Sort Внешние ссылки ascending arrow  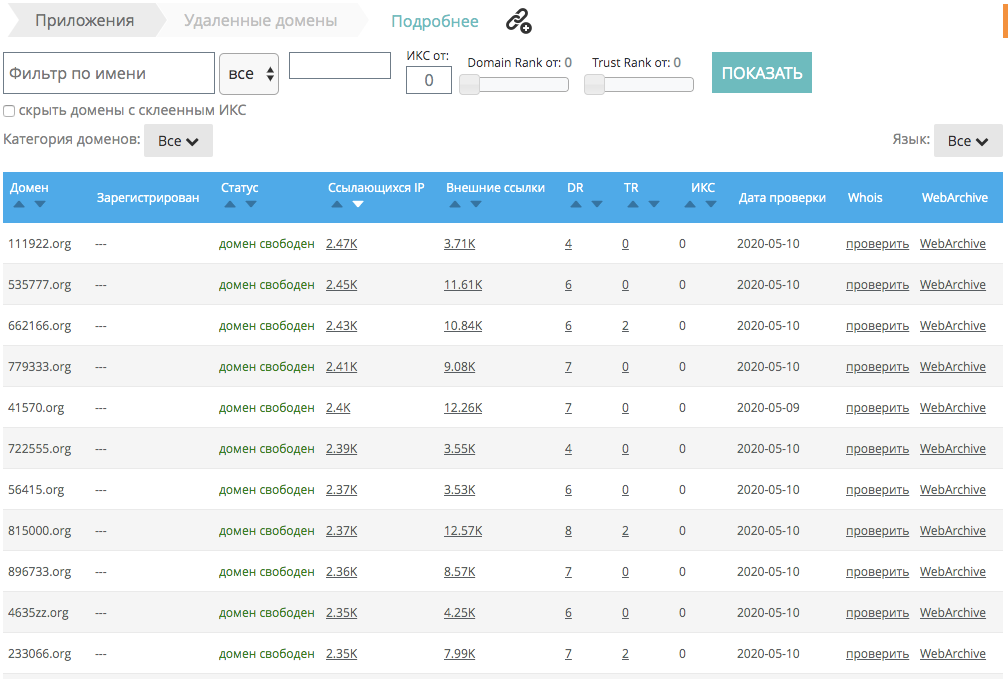(x=454, y=204)
